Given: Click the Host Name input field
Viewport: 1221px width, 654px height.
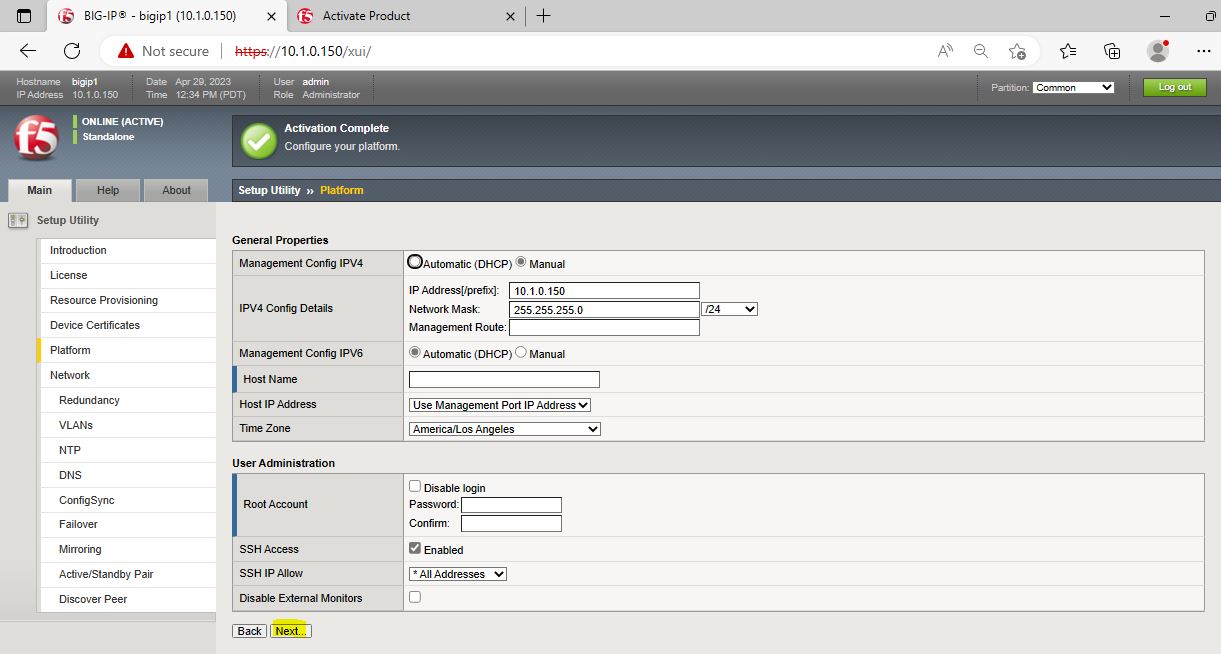Looking at the screenshot, I should point(504,379).
